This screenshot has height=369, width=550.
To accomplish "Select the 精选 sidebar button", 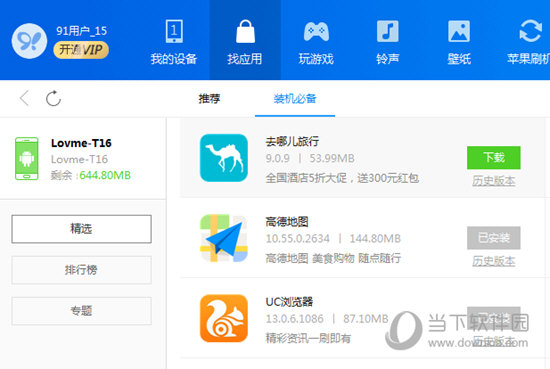I will (x=81, y=229).
